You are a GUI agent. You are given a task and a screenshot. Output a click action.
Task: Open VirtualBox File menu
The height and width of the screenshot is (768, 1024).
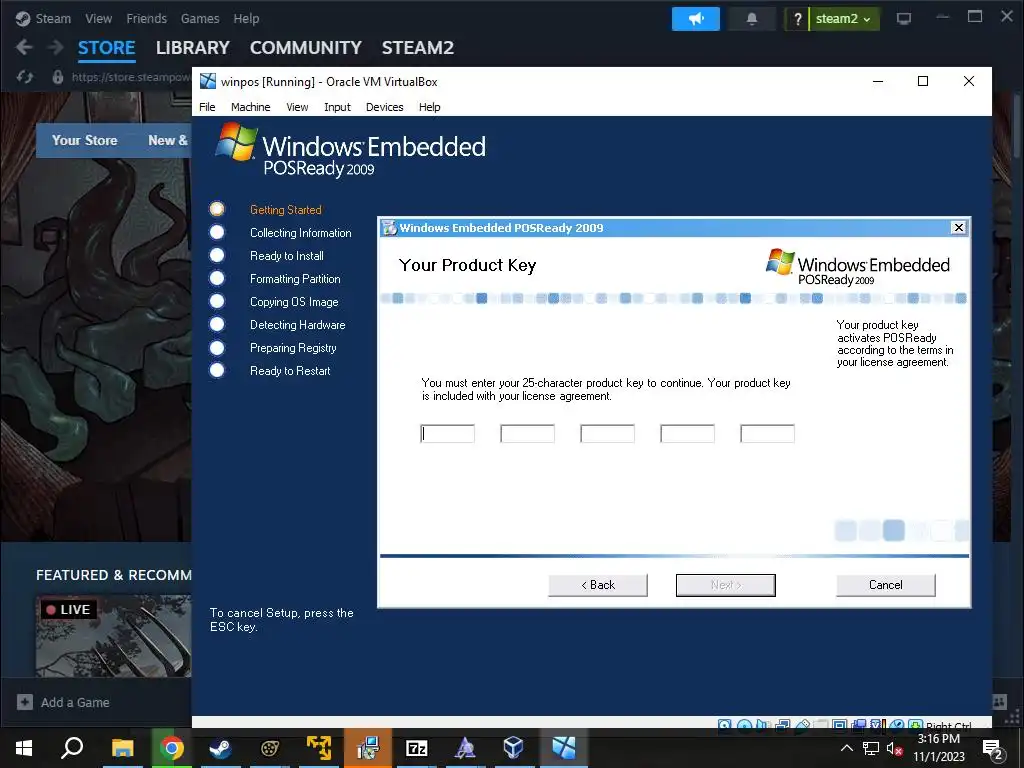(x=207, y=107)
